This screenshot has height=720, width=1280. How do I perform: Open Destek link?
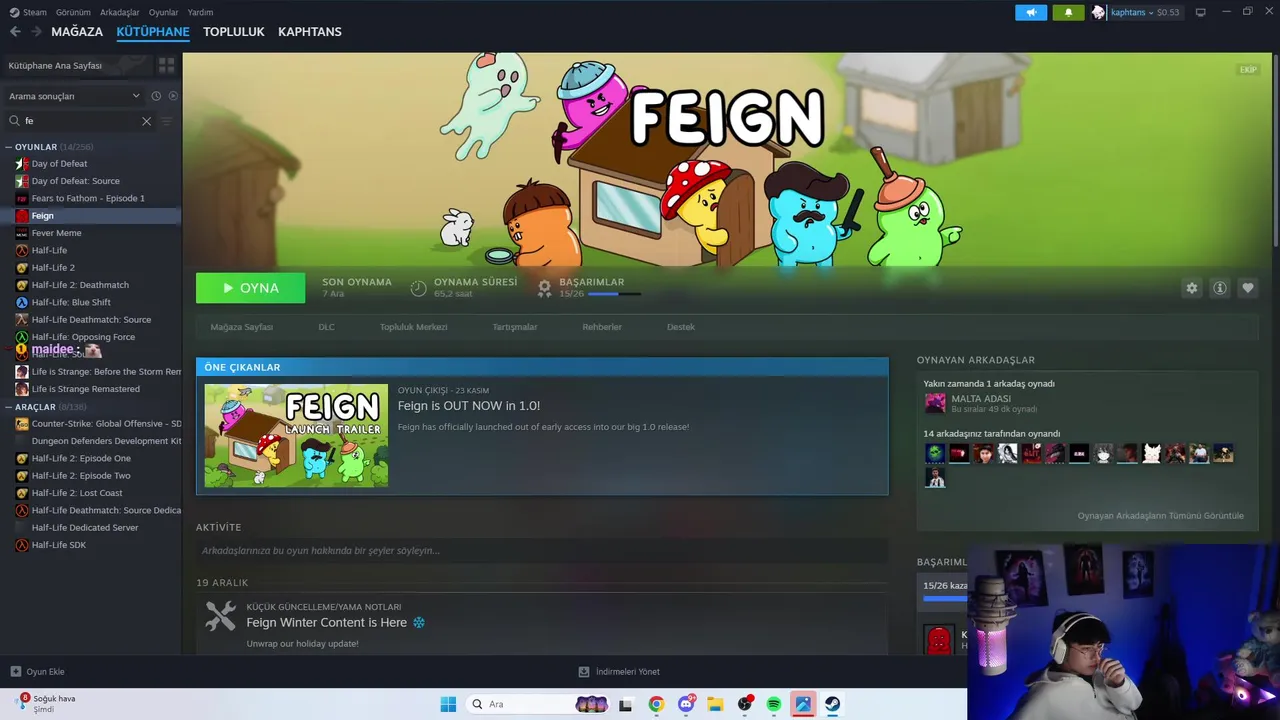point(681,327)
